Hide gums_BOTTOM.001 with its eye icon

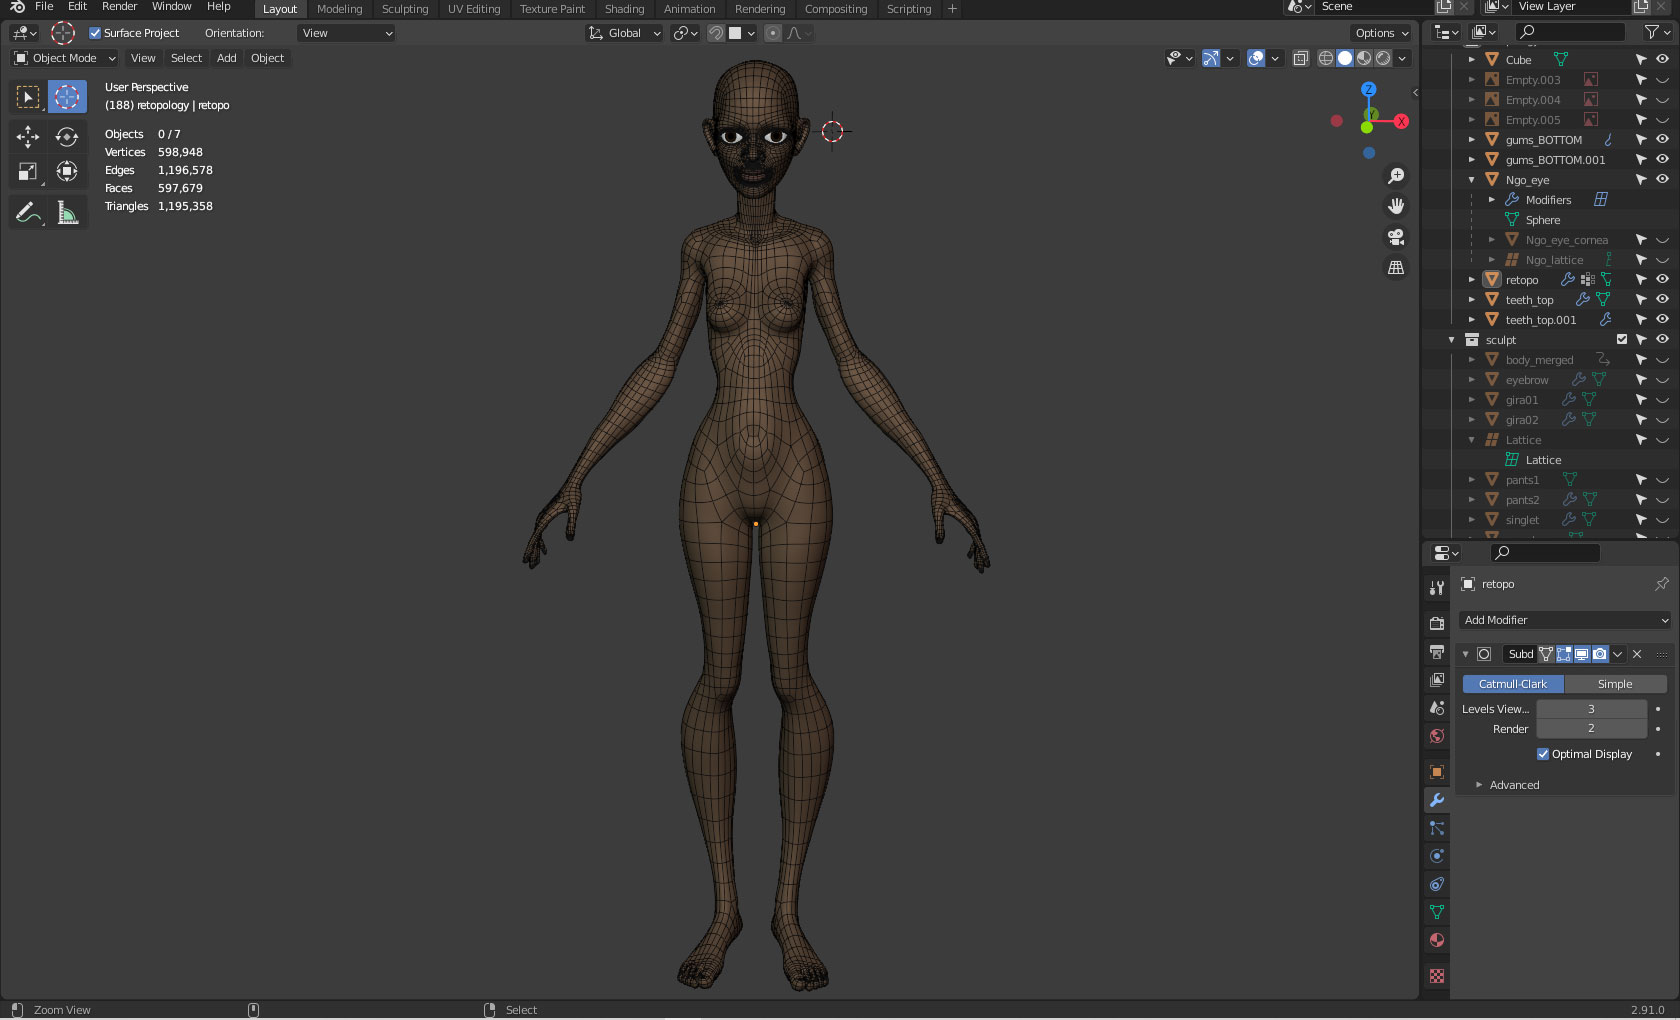(1662, 160)
